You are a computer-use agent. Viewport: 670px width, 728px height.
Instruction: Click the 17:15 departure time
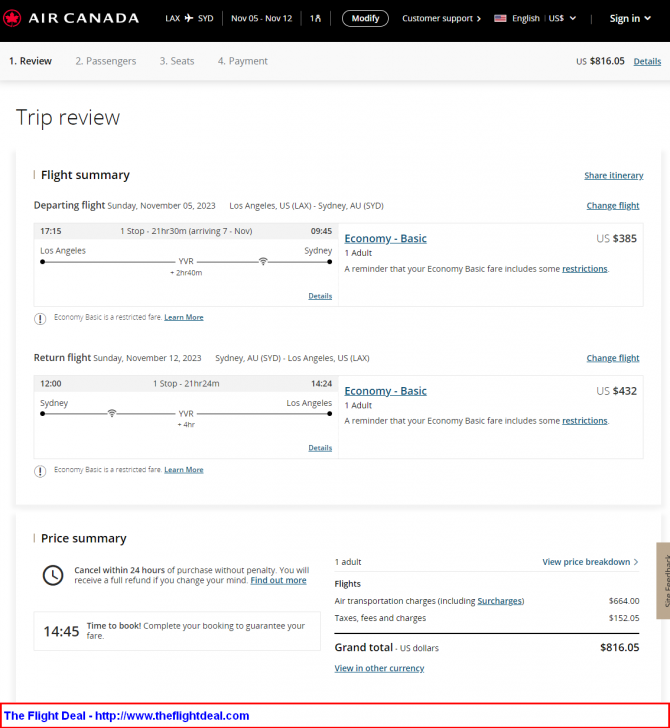(51, 231)
